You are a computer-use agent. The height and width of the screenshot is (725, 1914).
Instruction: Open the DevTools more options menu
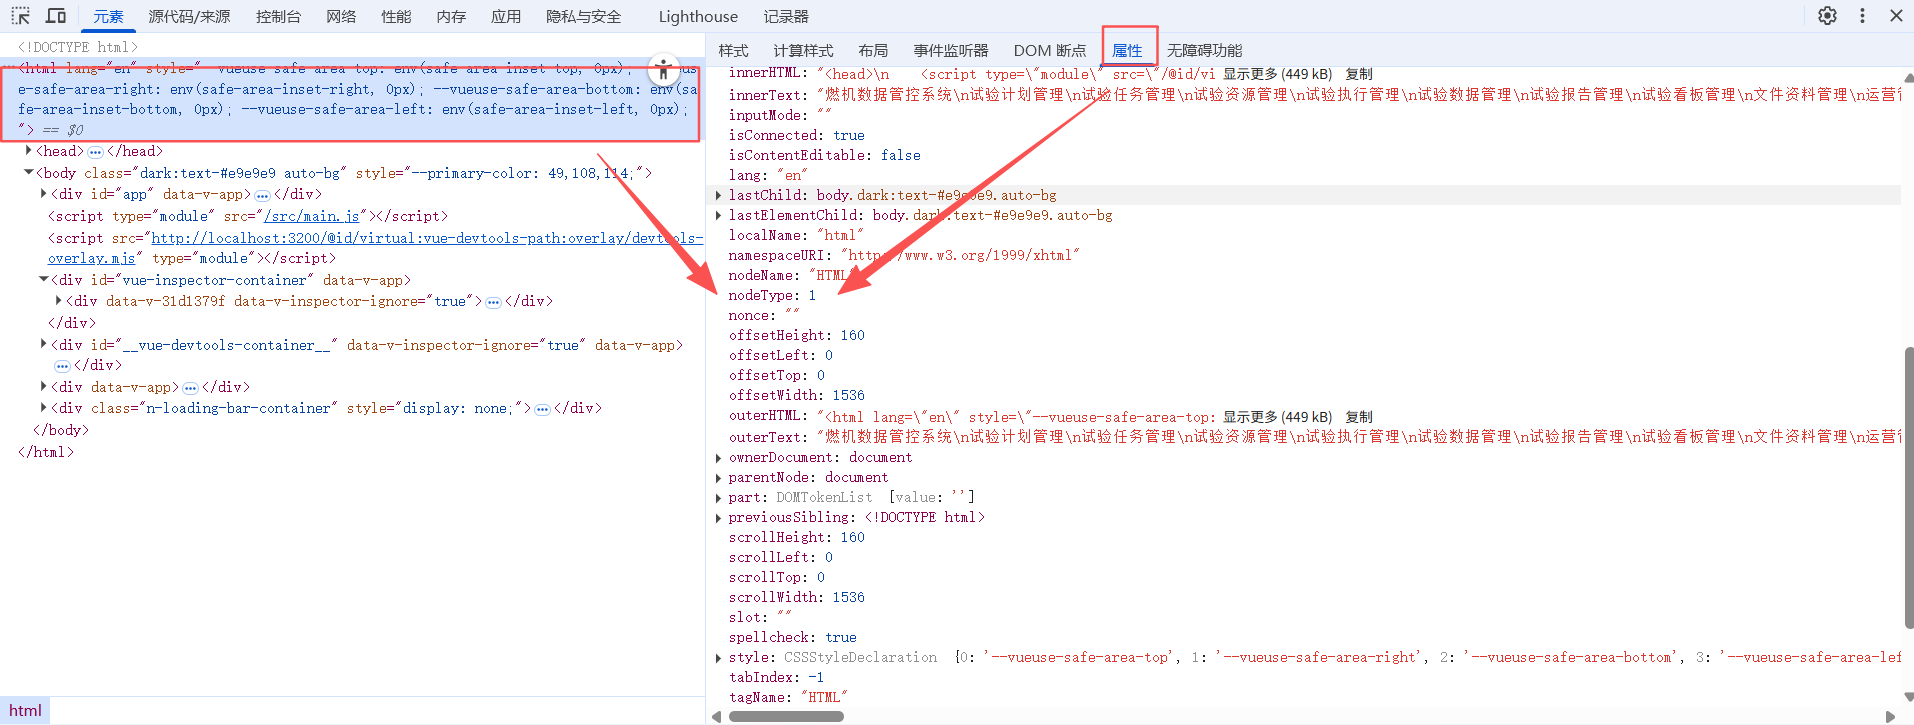[x=1862, y=16]
